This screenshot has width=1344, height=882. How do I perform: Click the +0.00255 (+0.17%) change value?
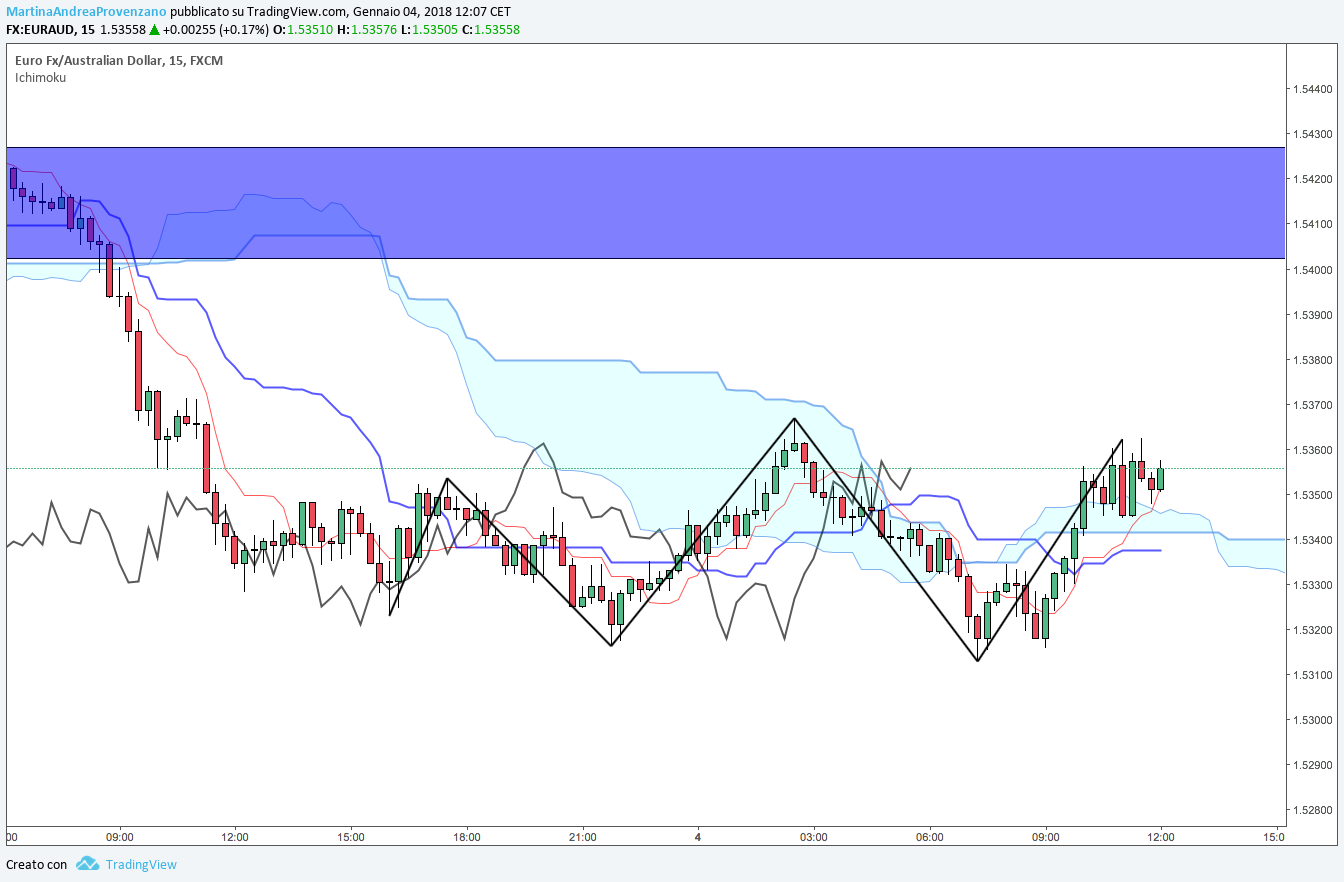coord(216,29)
